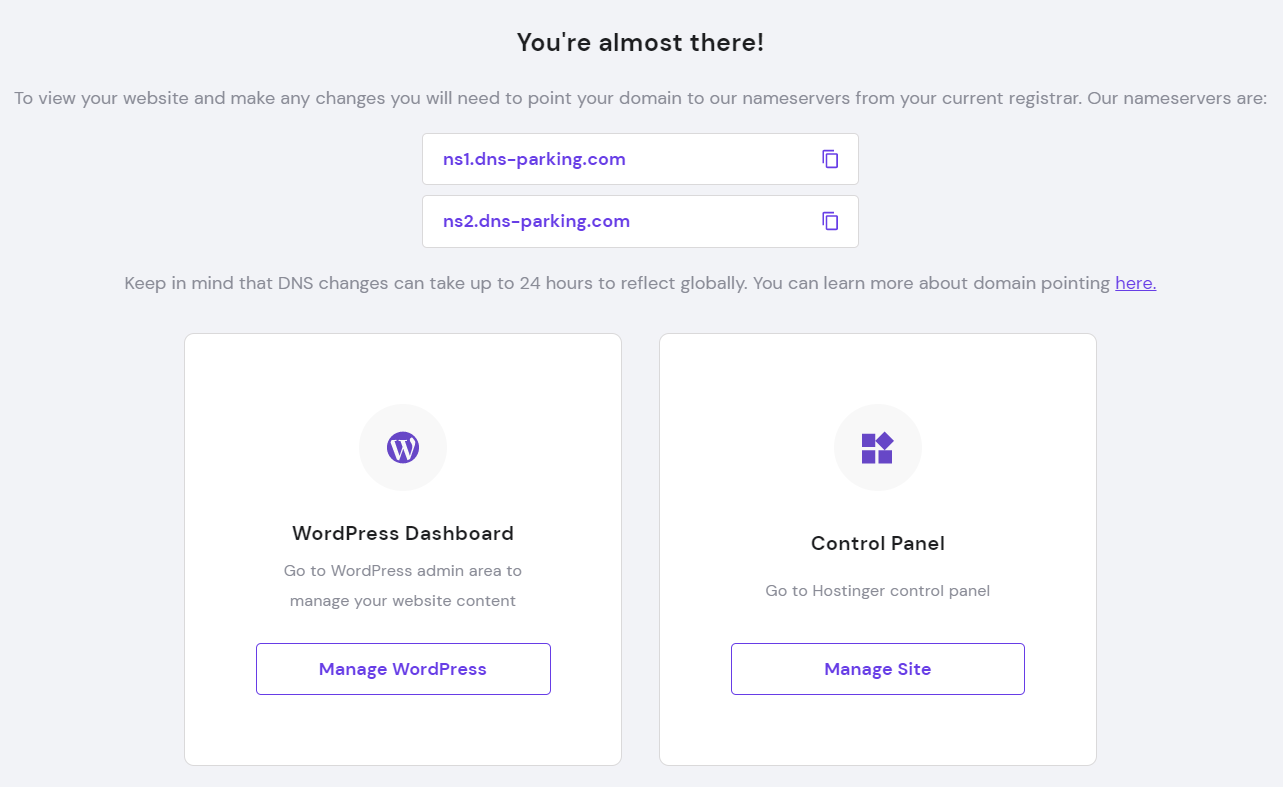Copy the ns2.dns-parking.com nameserver
Image resolution: width=1283 pixels, height=787 pixels.
[x=830, y=221]
